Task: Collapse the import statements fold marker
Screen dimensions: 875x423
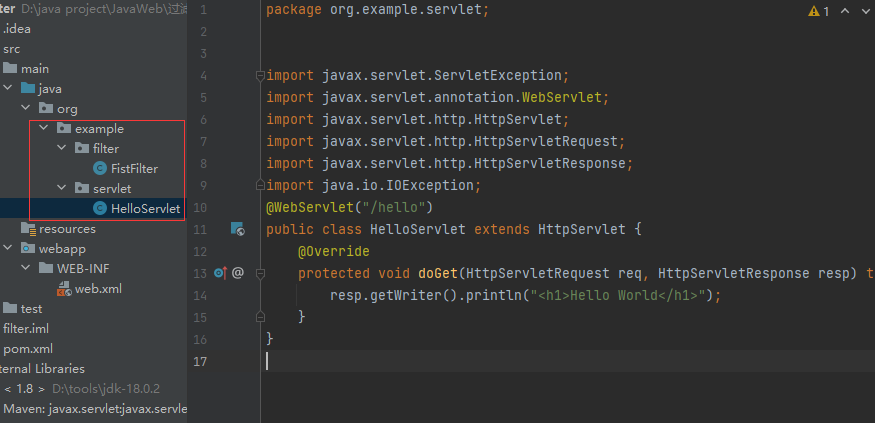Action: [259, 75]
